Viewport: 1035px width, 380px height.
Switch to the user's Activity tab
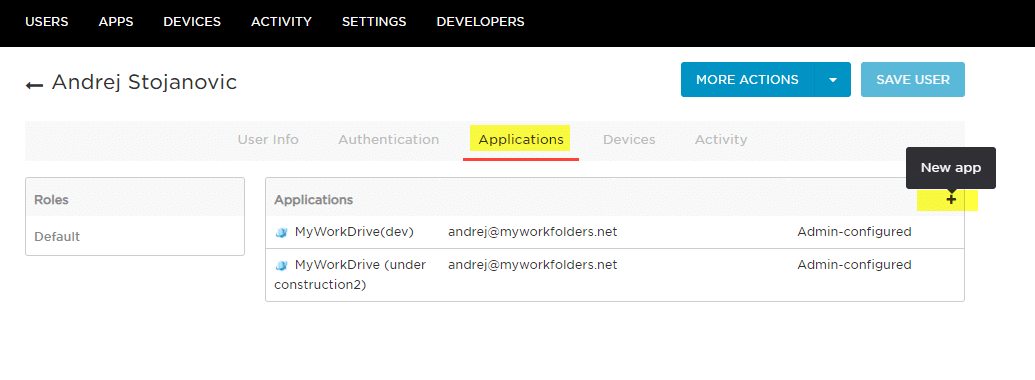pos(721,140)
